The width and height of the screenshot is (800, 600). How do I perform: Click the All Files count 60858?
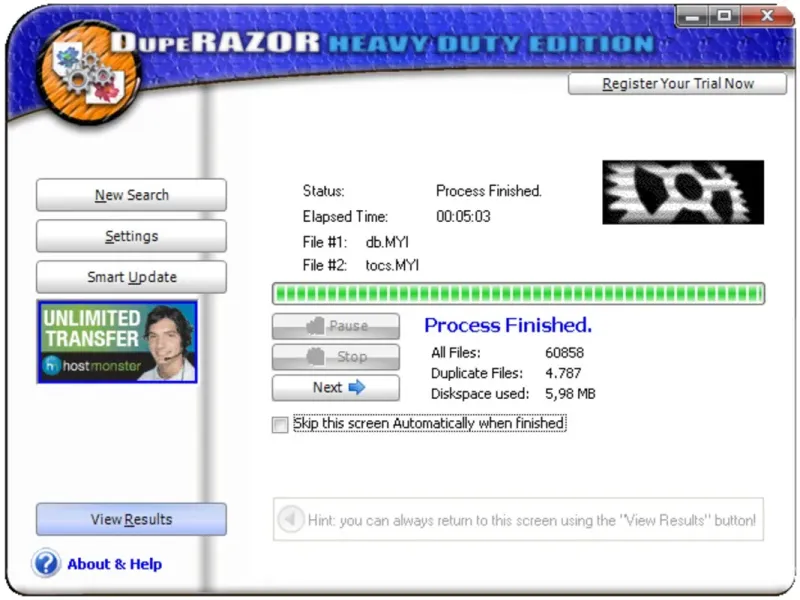564,353
